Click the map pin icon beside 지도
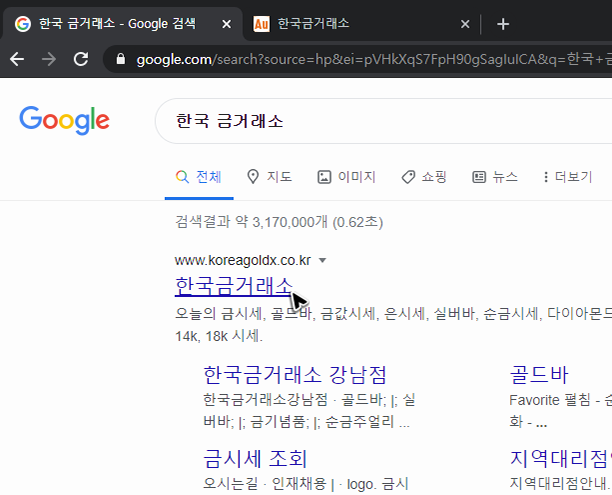 tap(253, 177)
